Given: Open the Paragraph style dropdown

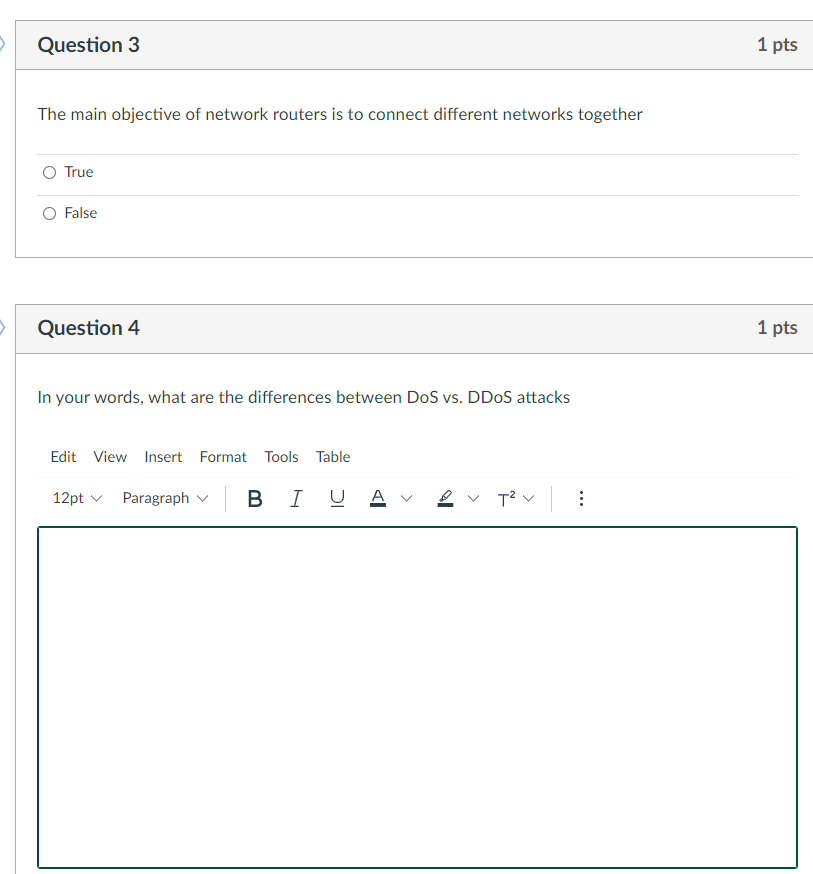Looking at the screenshot, I should tap(164, 498).
